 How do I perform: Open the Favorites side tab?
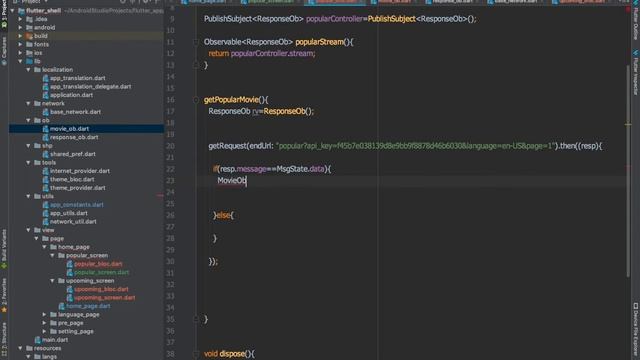click(4, 295)
